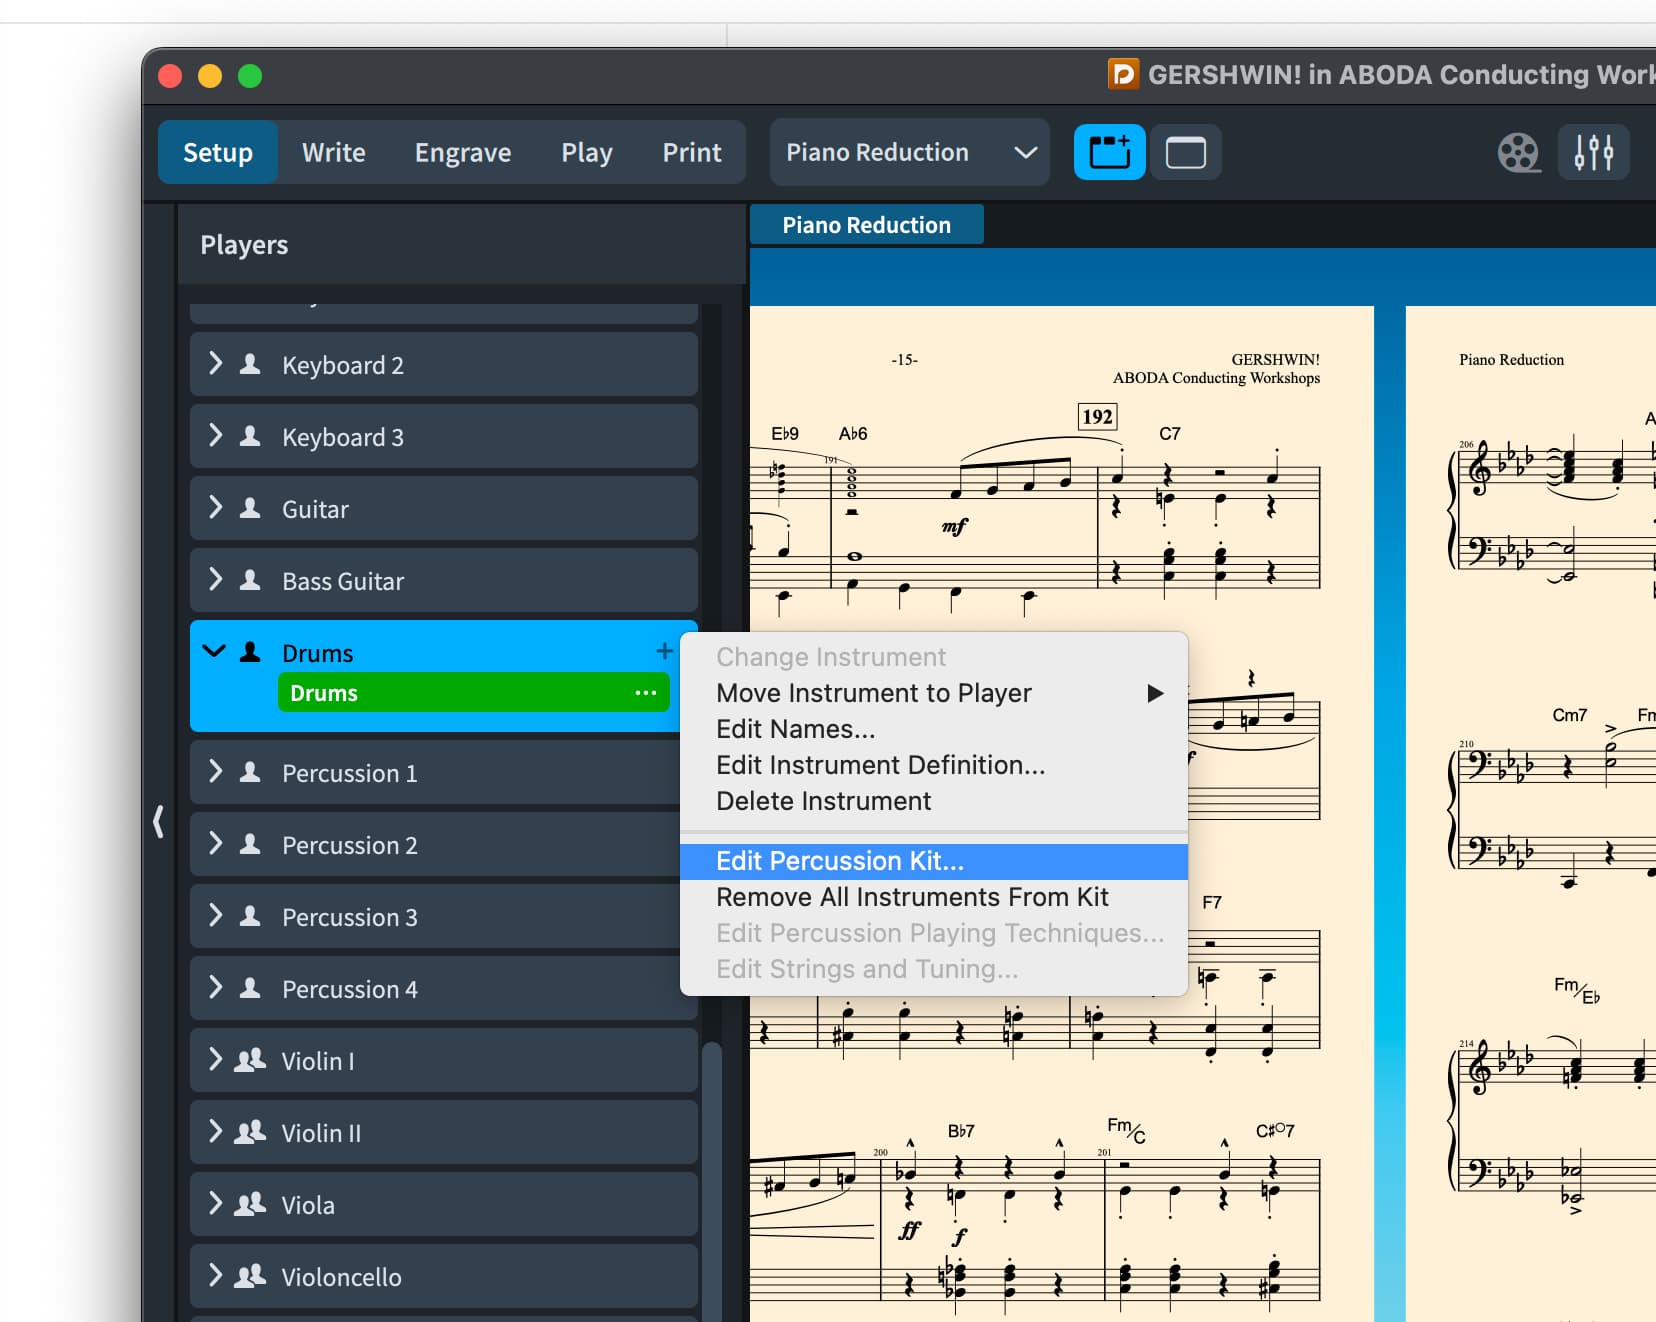Click the Players panel scrollbar
This screenshot has height=1322, width=1656.
(711, 1180)
